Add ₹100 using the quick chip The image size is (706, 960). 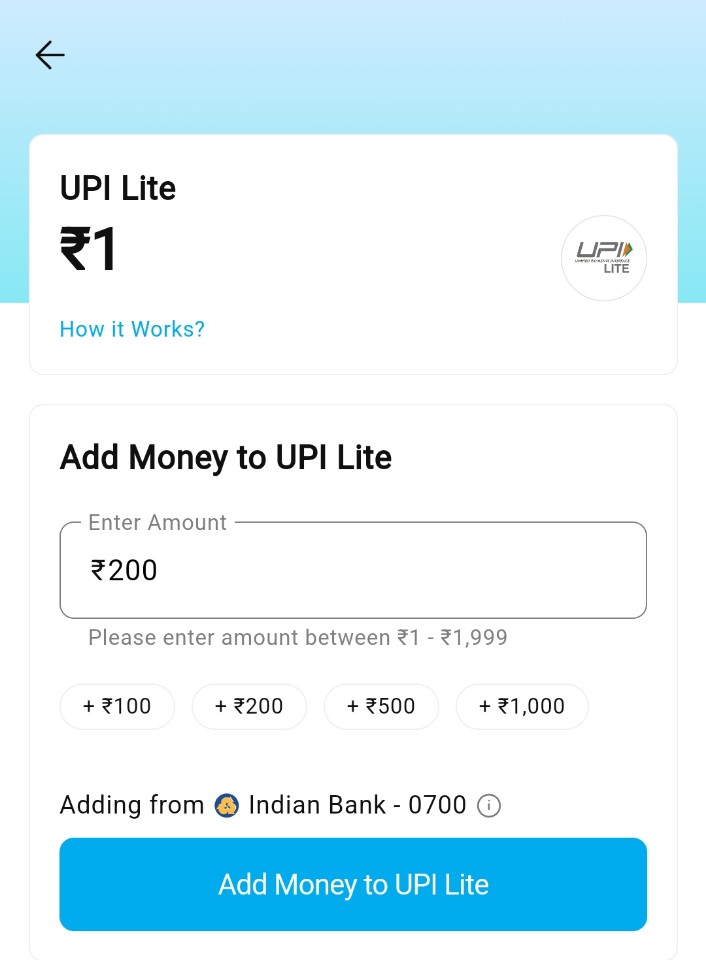[117, 706]
